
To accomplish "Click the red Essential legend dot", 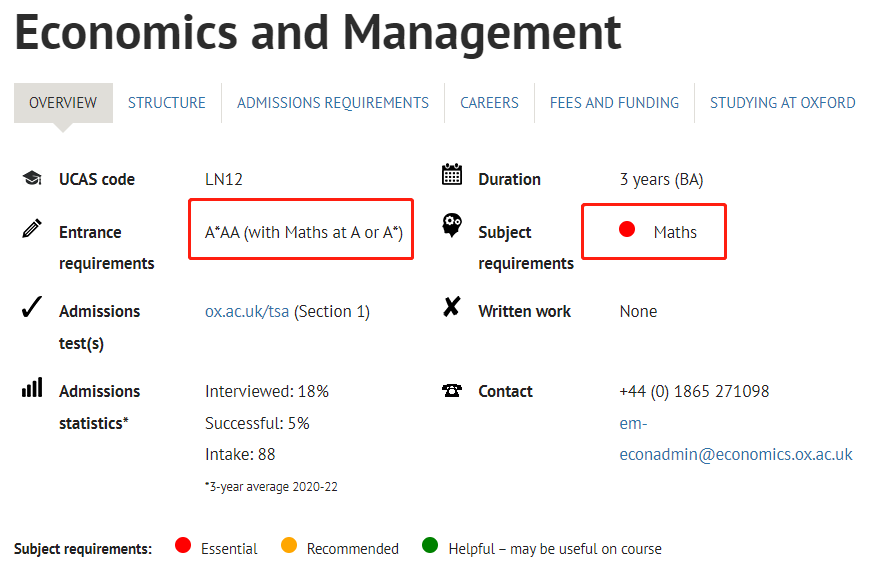I will tap(183, 545).
